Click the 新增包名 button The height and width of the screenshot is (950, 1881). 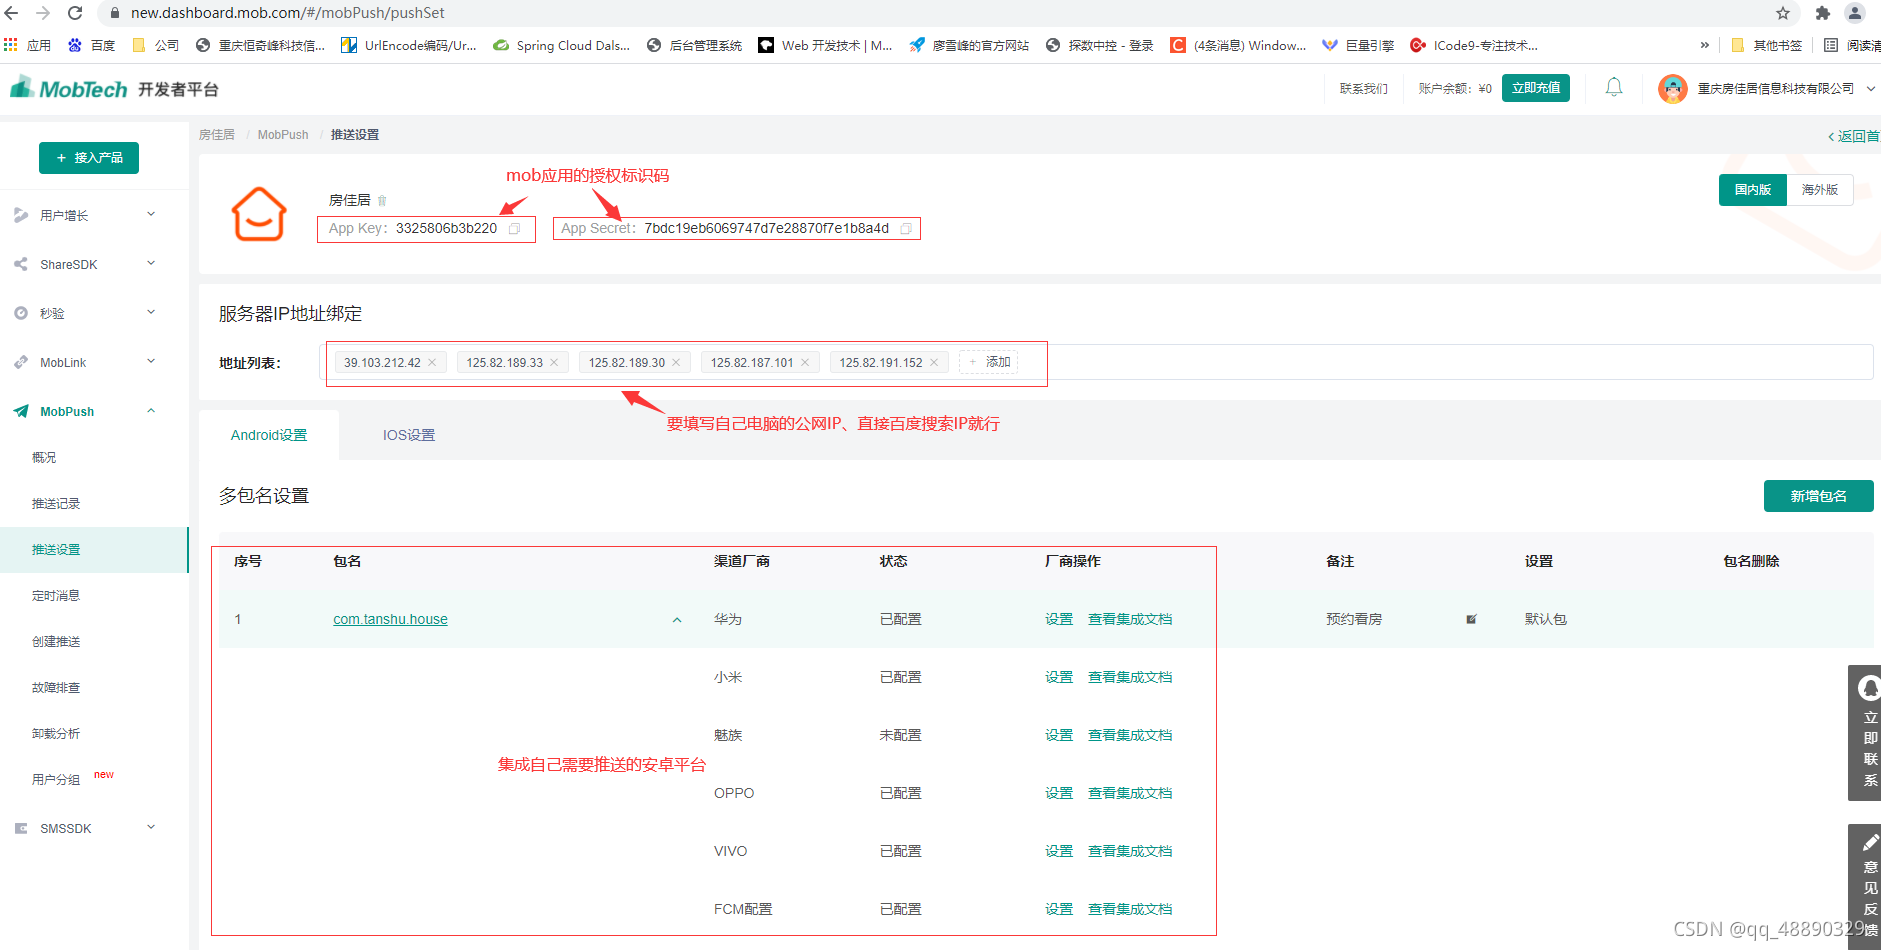tap(1818, 496)
